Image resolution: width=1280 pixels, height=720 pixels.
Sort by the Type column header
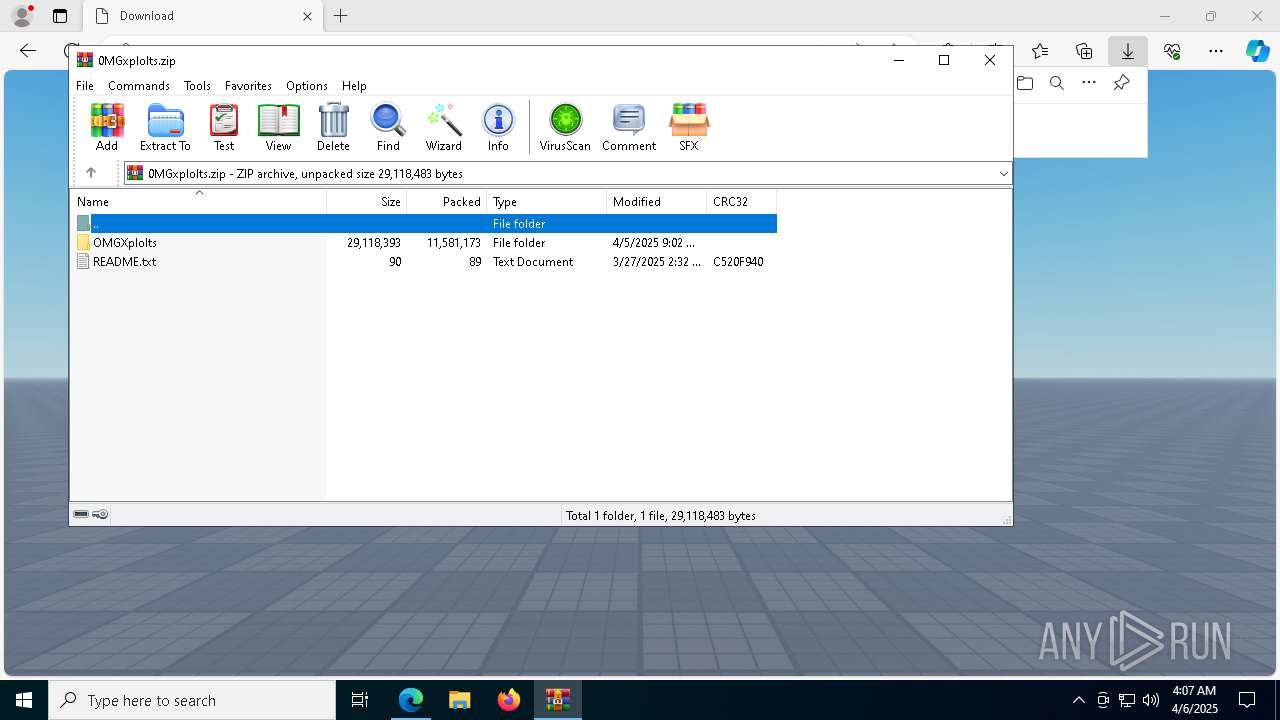point(546,201)
